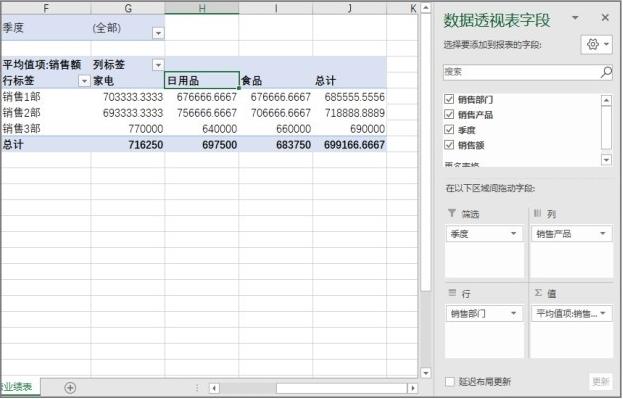Viewport: 623px width, 399px height.
Task: Toggle the 销售额 field checkbox
Action: [449, 145]
